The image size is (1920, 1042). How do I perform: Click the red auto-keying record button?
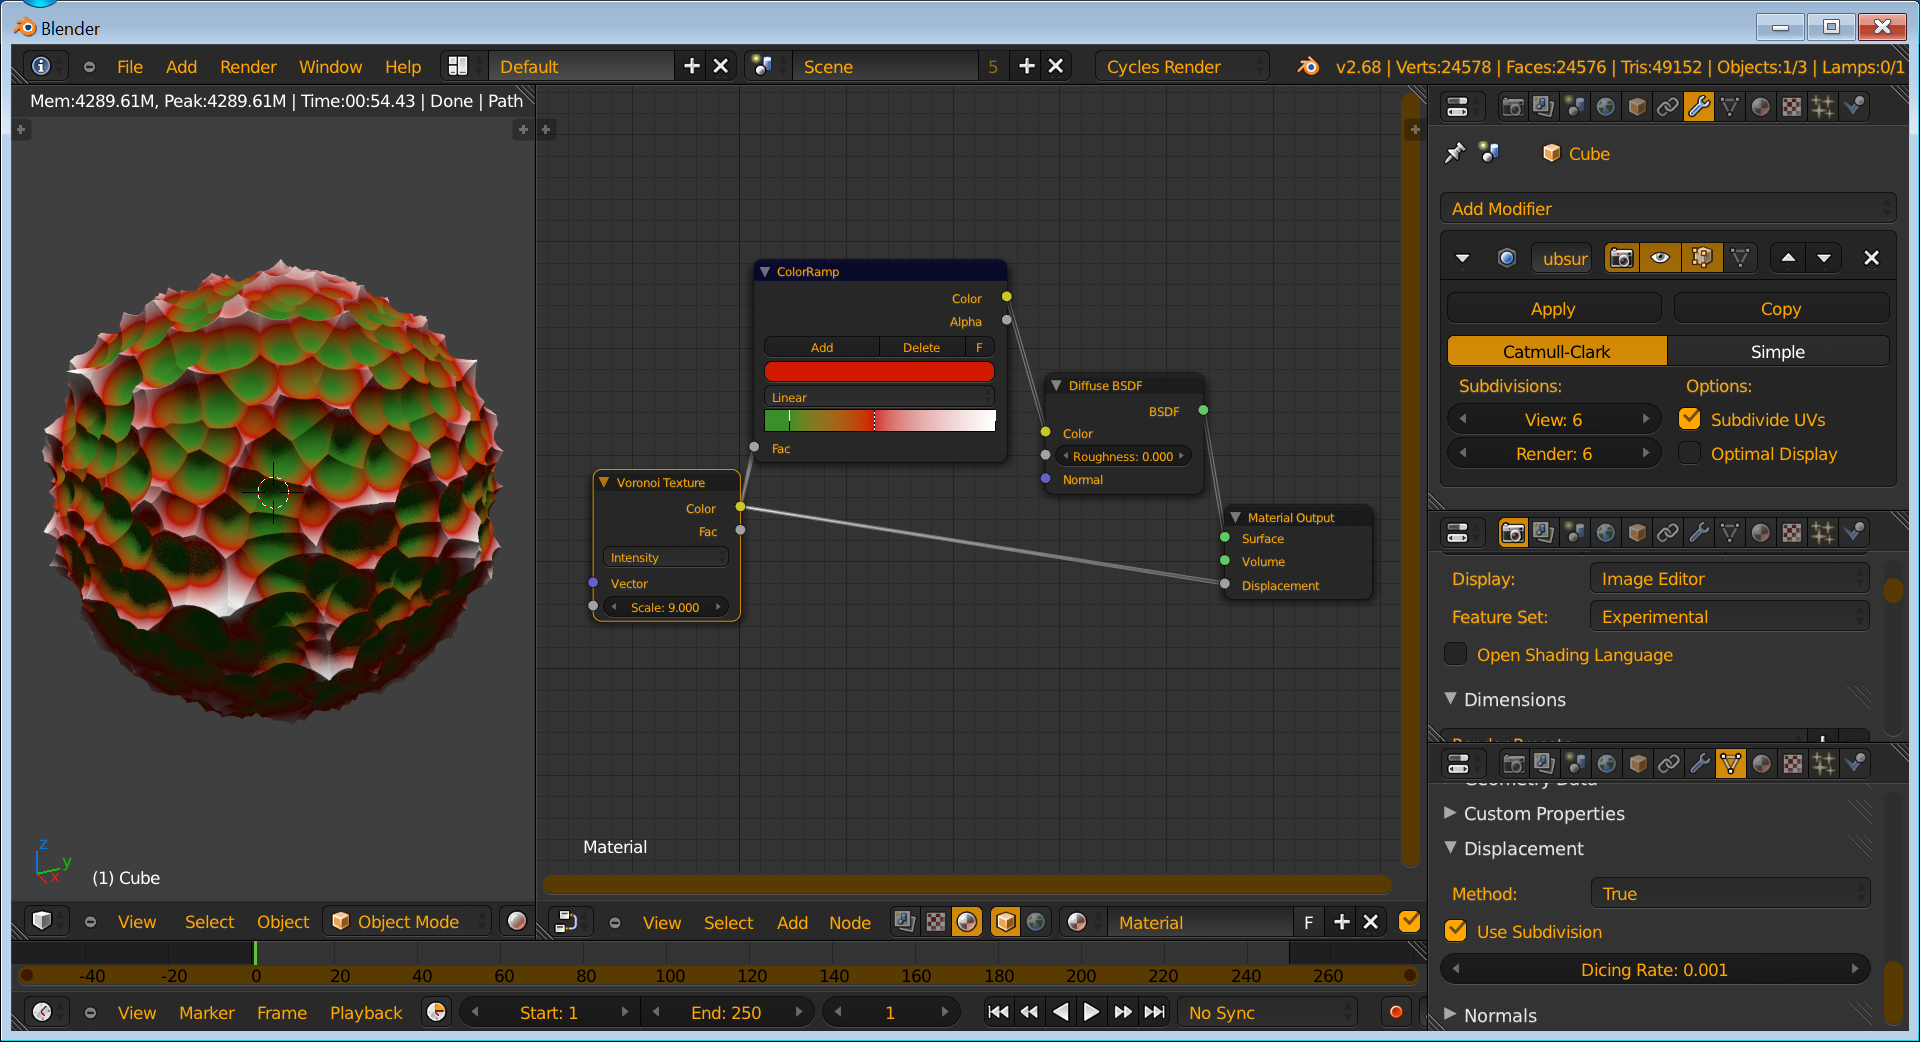point(1396,1012)
